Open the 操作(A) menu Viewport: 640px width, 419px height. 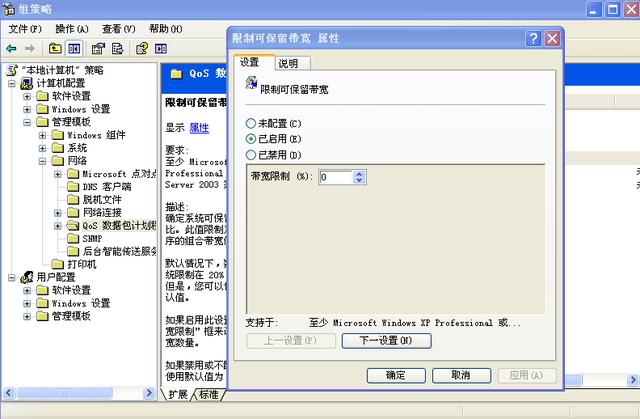(x=71, y=28)
